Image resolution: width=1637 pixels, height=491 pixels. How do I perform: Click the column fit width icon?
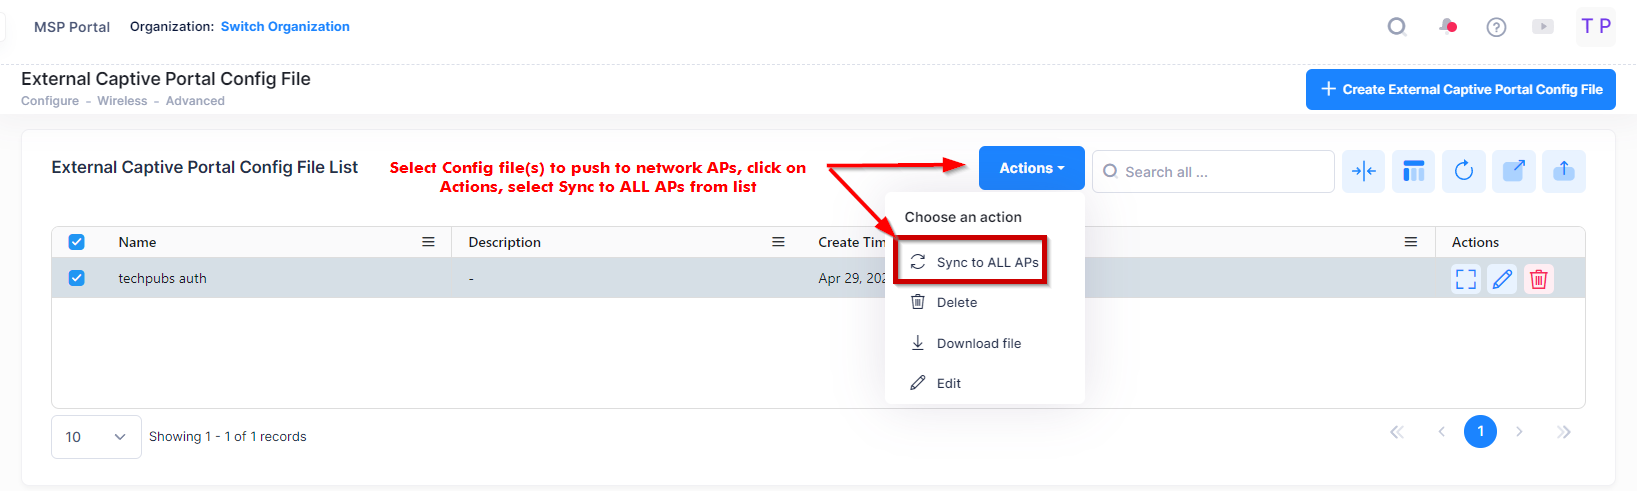[1363, 171]
